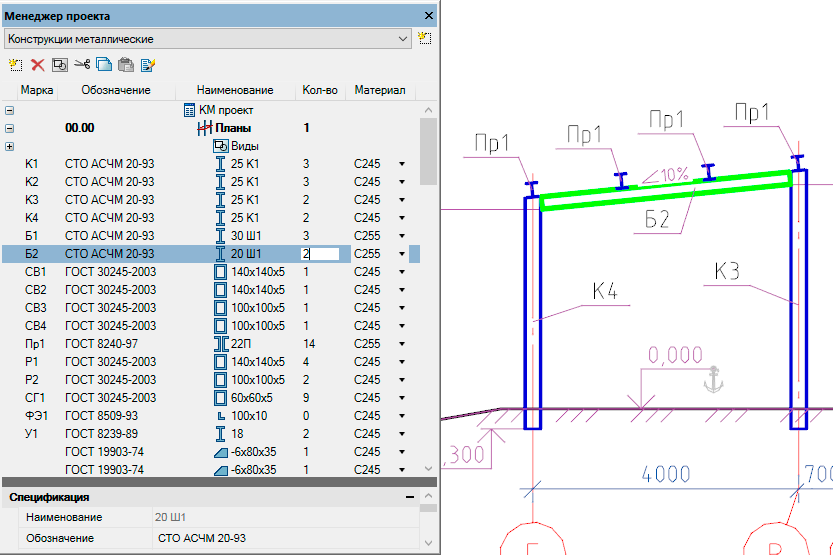Image resolution: width=833 pixels, height=555 pixels.
Task: Click the tree list scroll down arrow
Action: (x=428, y=468)
